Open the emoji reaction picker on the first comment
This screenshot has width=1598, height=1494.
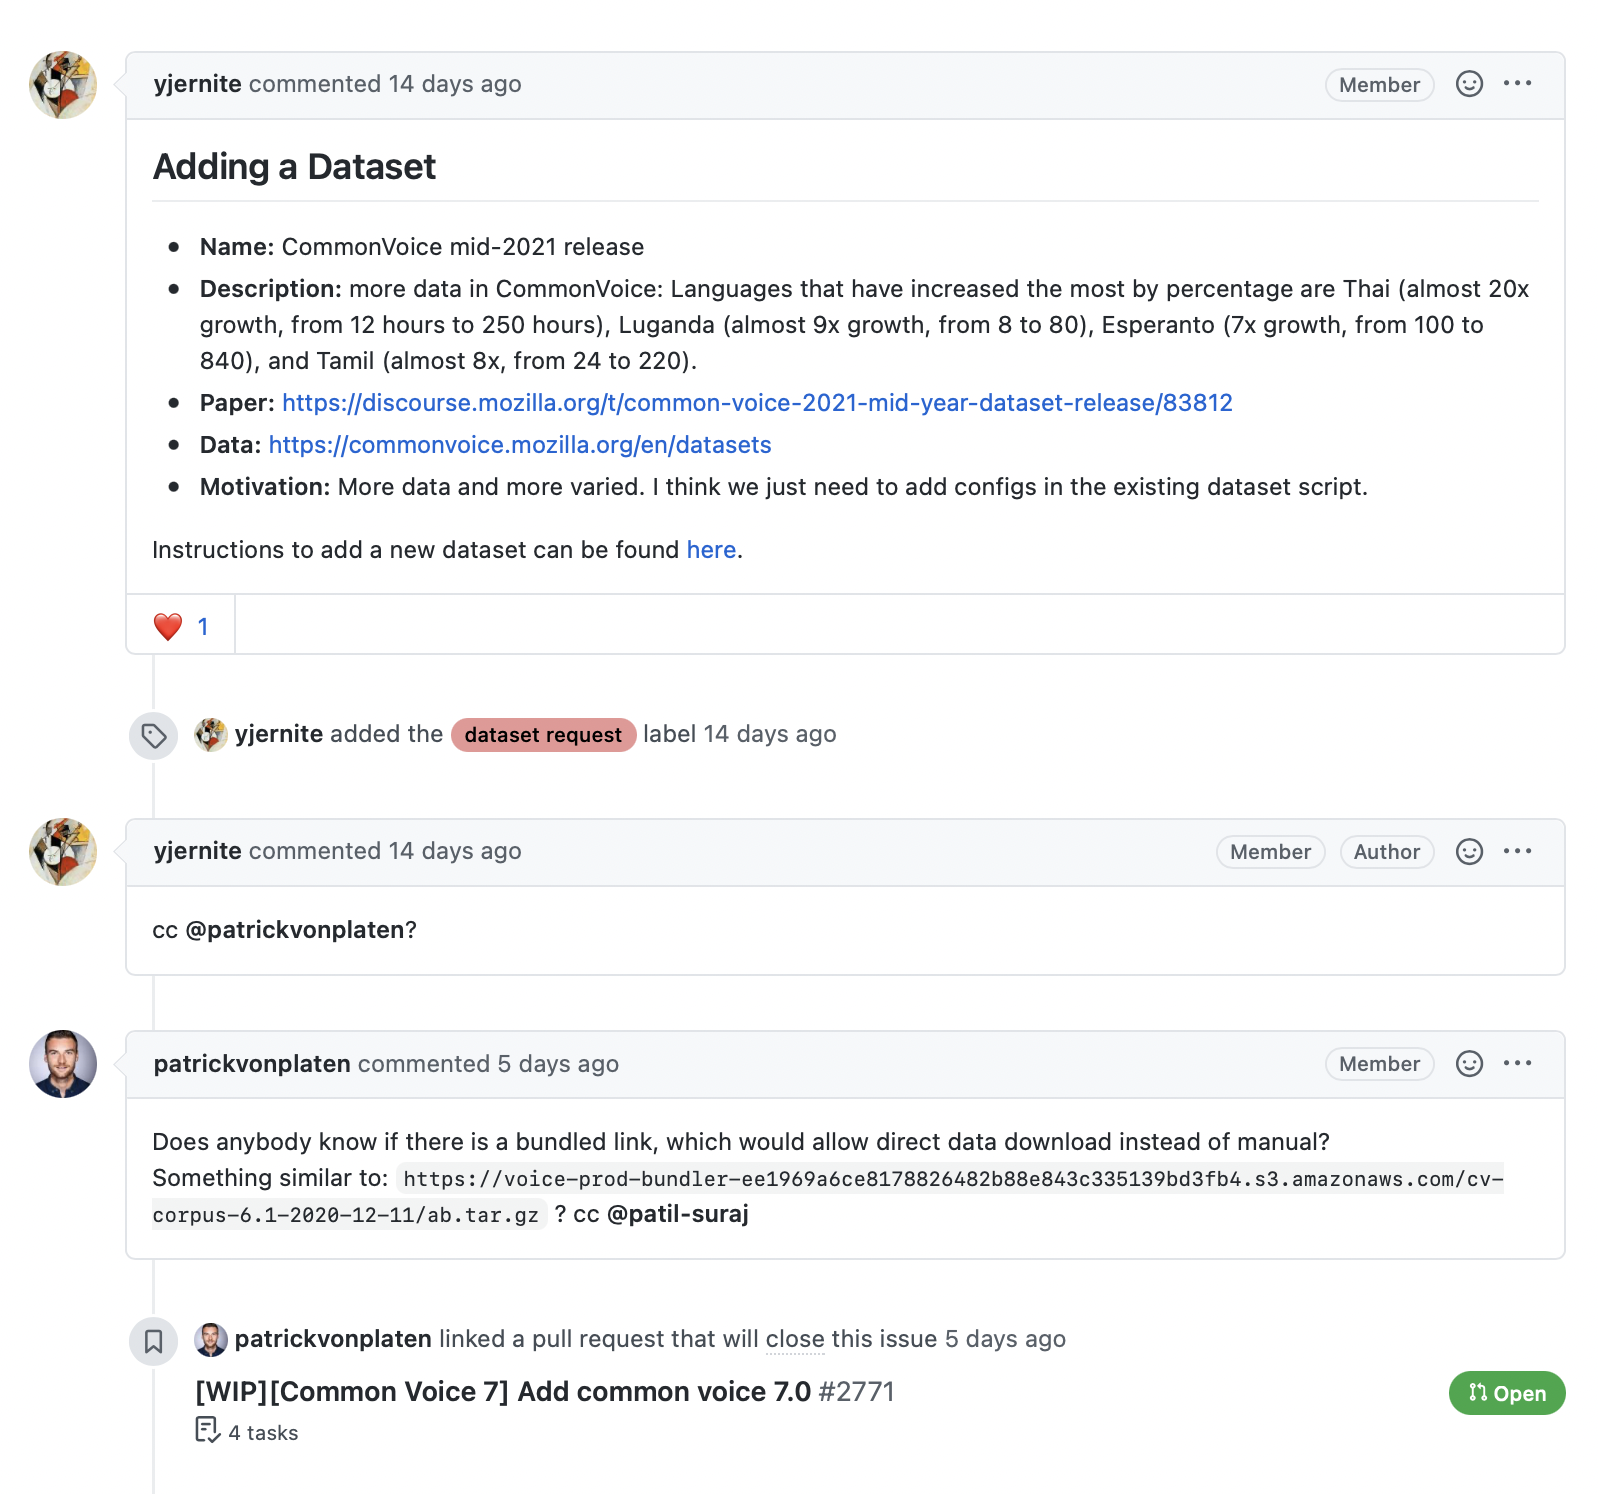point(1468,84)
